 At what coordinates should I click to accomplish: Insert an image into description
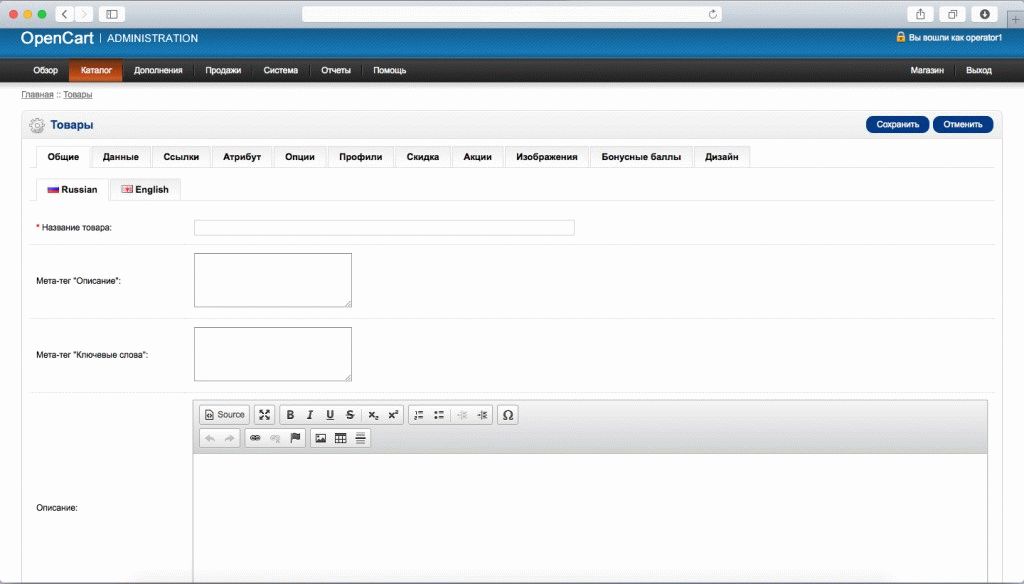pyautogui.click(x=321, y=438)
